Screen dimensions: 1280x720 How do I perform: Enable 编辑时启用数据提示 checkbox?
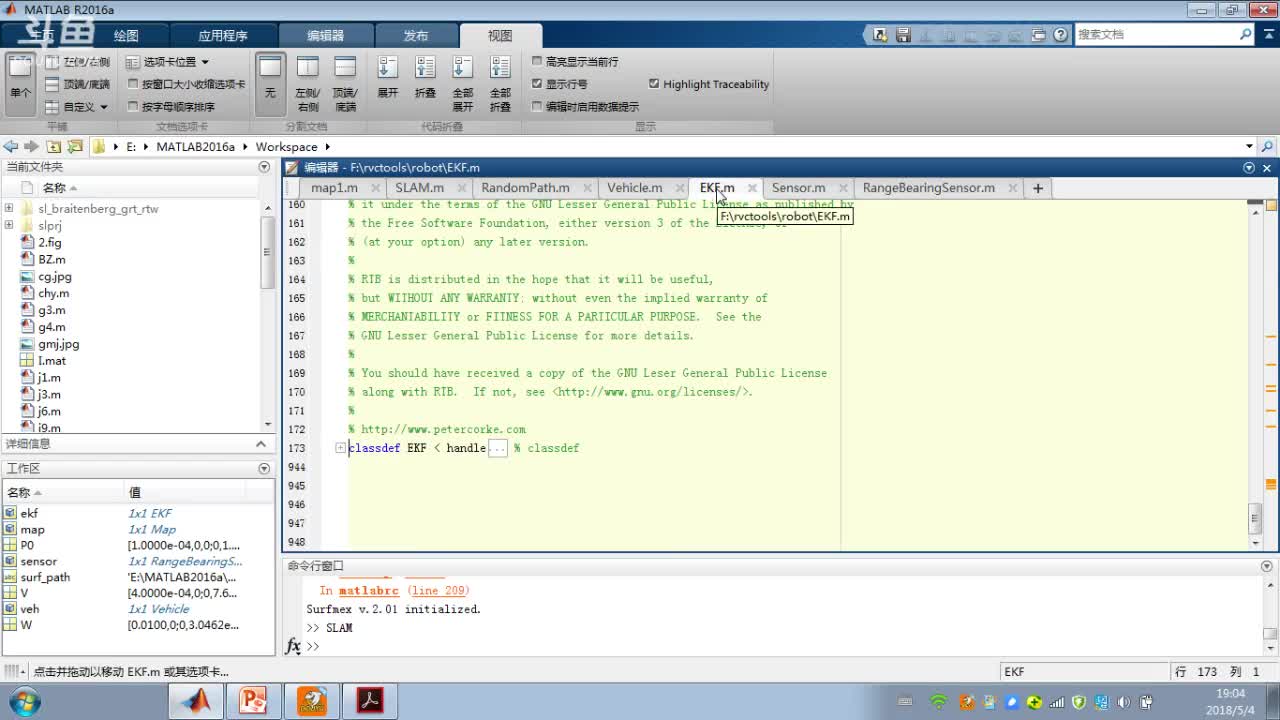point(537,106)
